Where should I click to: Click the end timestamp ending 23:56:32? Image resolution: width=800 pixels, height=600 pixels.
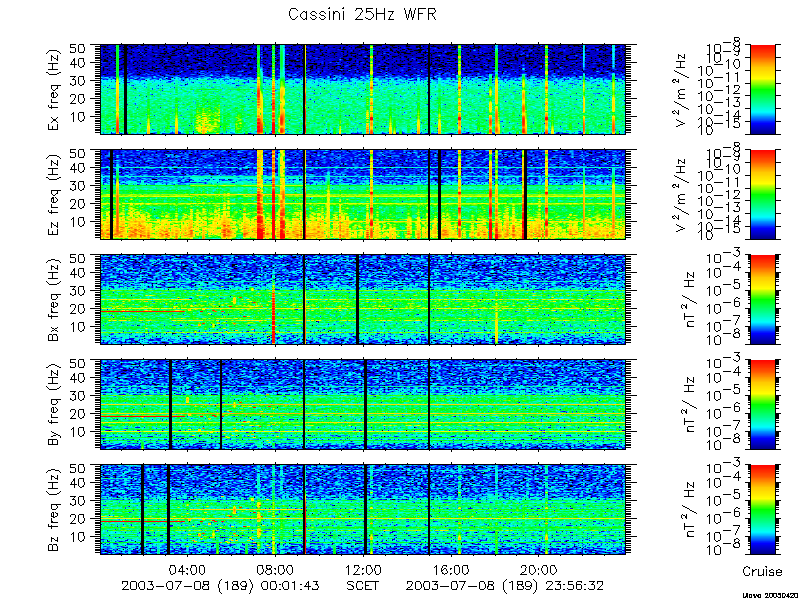(505, 586)
